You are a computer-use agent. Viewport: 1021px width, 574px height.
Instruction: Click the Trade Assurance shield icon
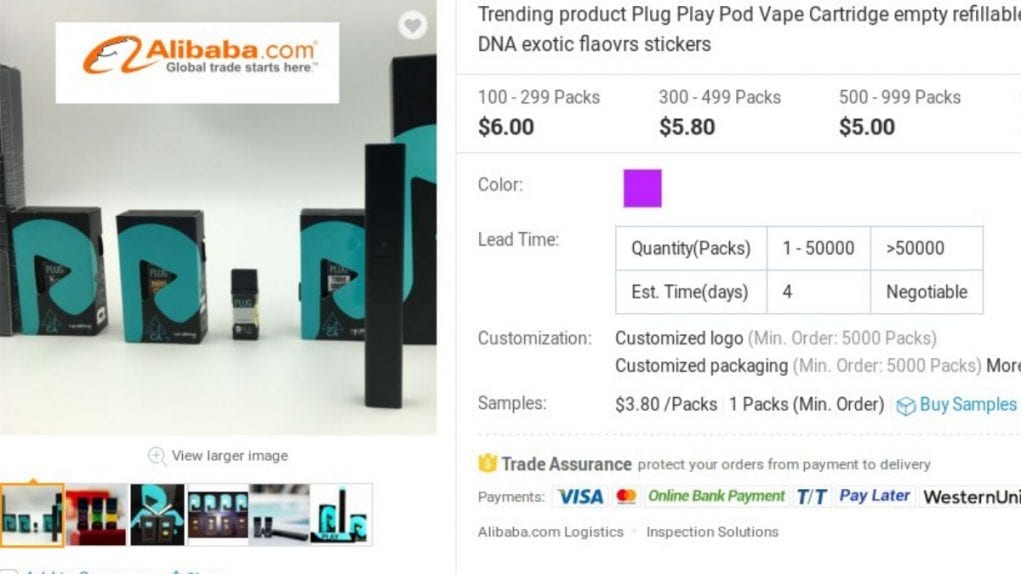point(488,464)
